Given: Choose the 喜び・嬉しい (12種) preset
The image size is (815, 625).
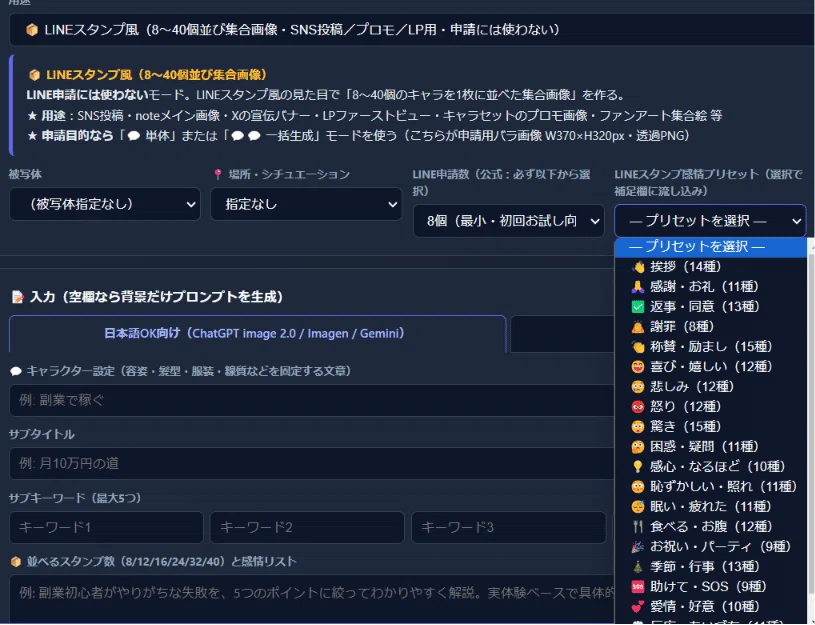Looking at the screenshot, I should (710, 367).
